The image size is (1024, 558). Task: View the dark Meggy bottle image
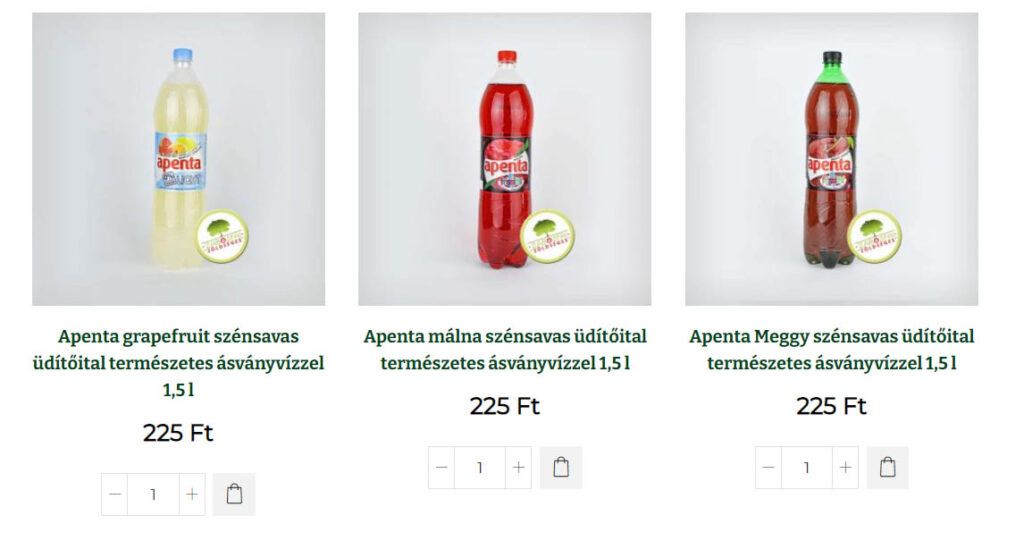(x=831, y=159)
